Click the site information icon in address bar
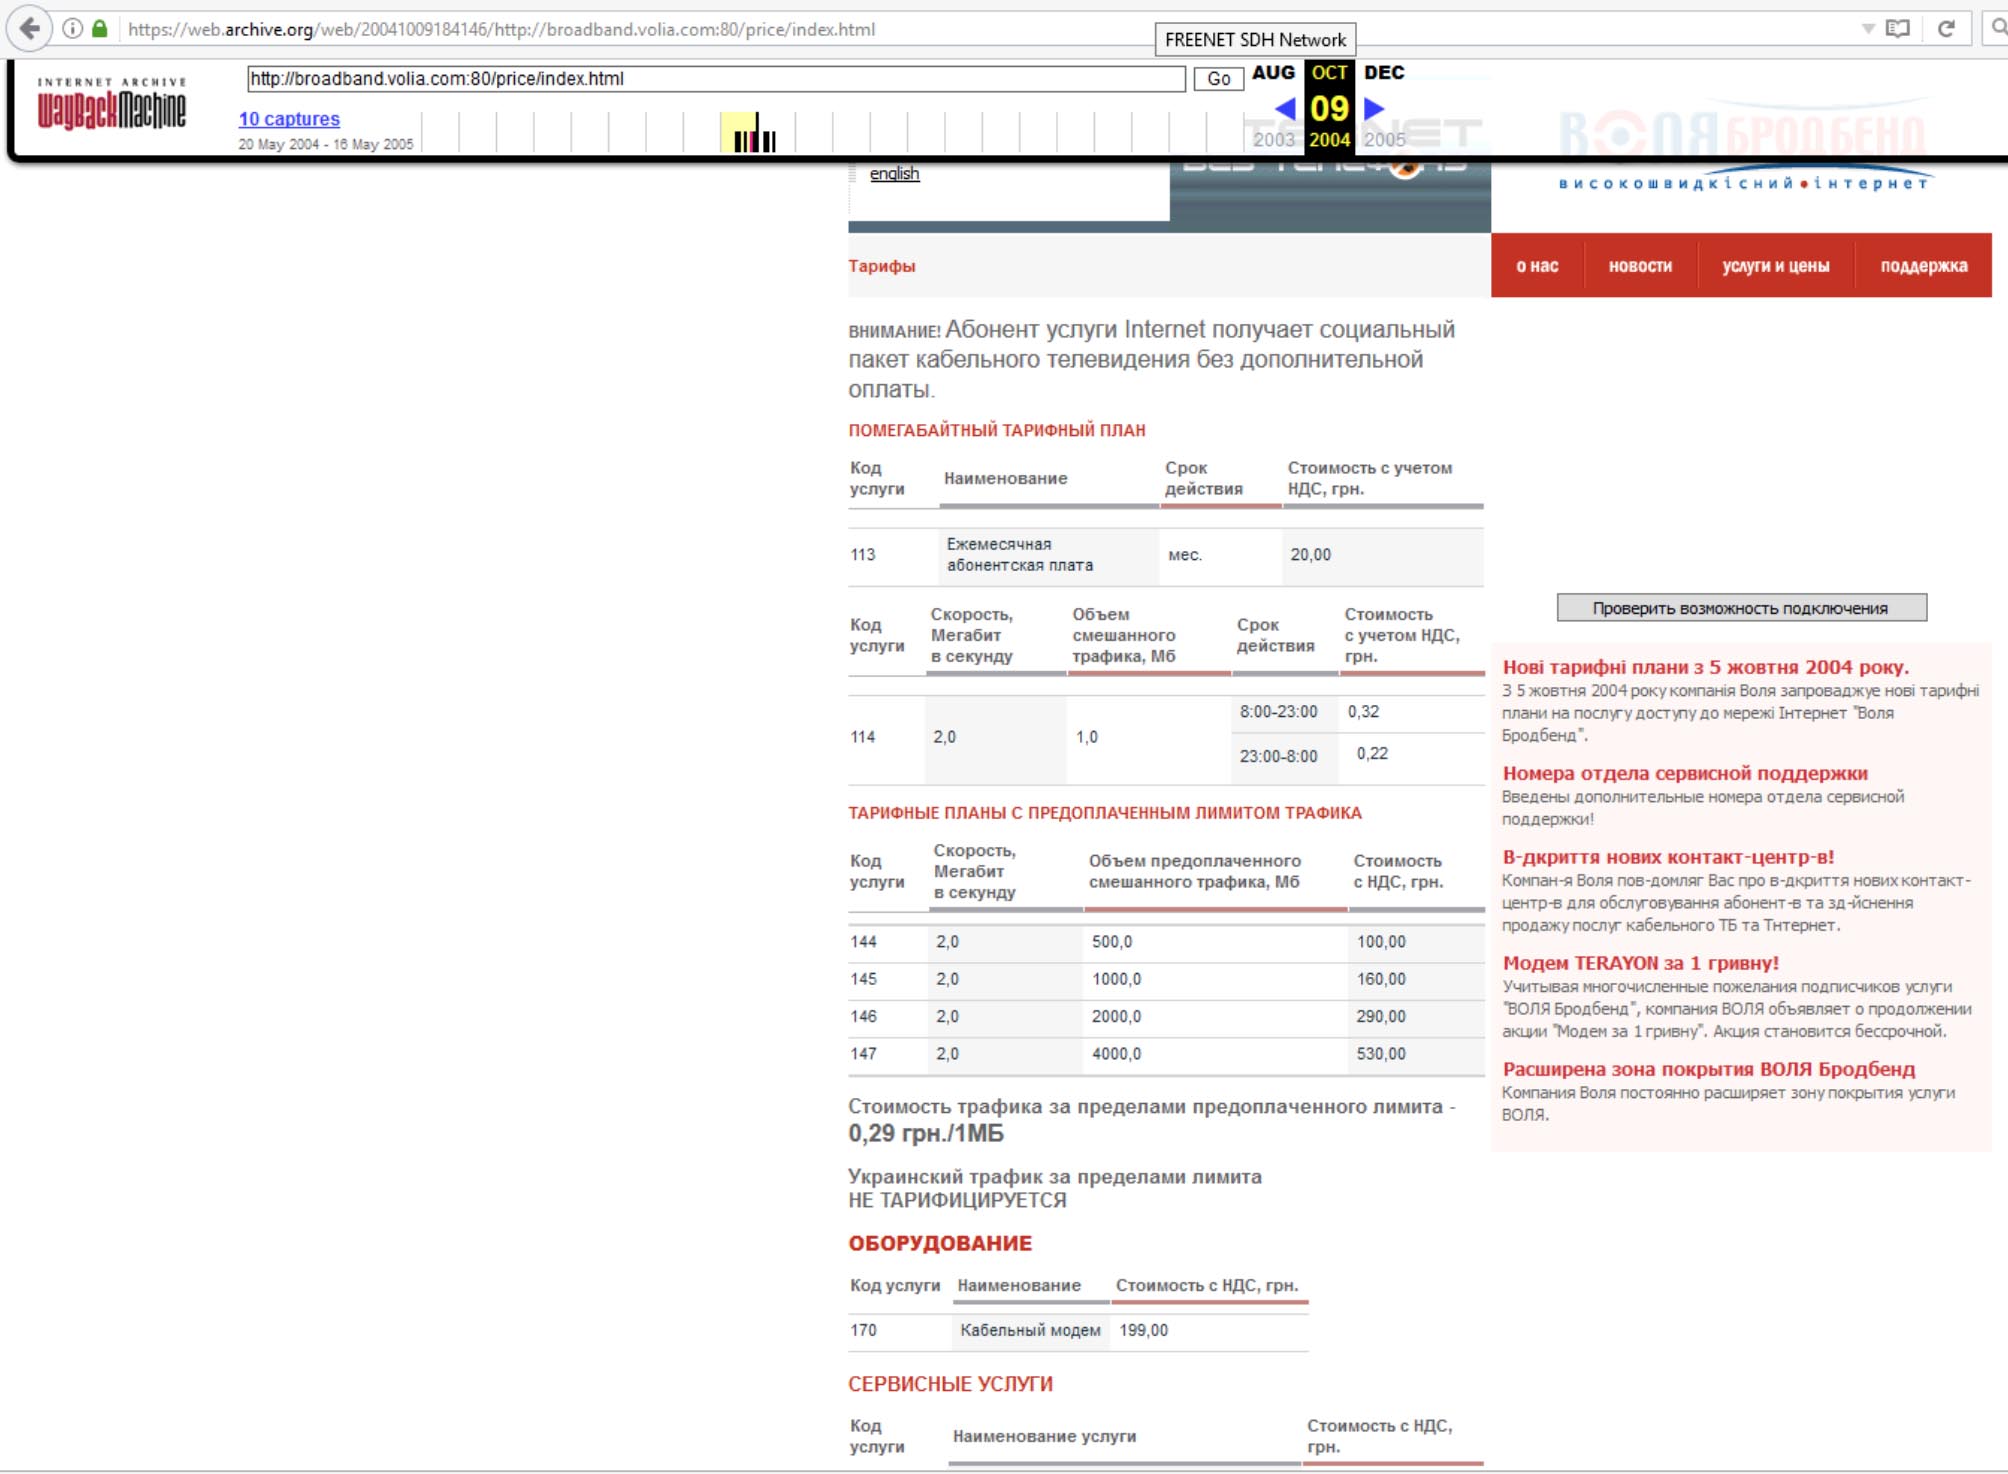The image size is (2008, 1474). [x=72, y=29]
